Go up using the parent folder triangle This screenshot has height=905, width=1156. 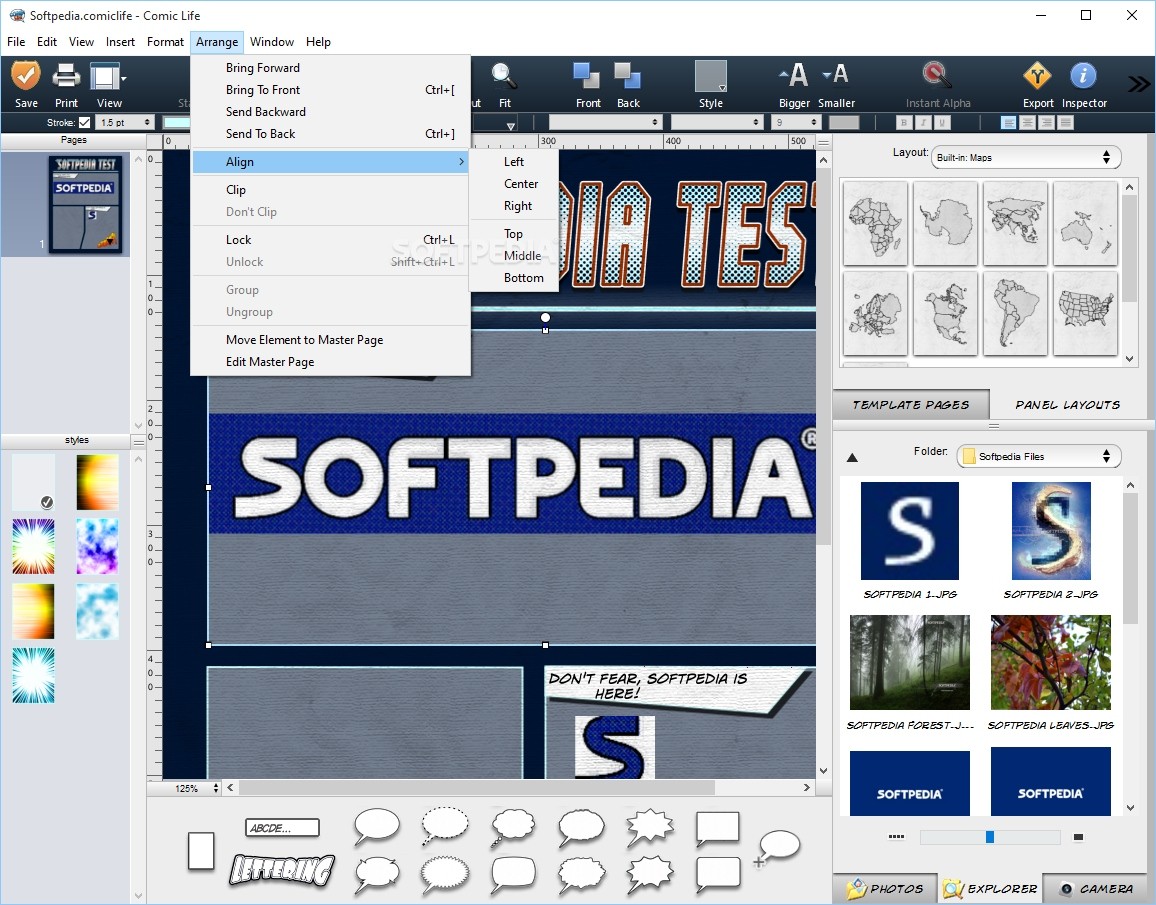(852, 458)
